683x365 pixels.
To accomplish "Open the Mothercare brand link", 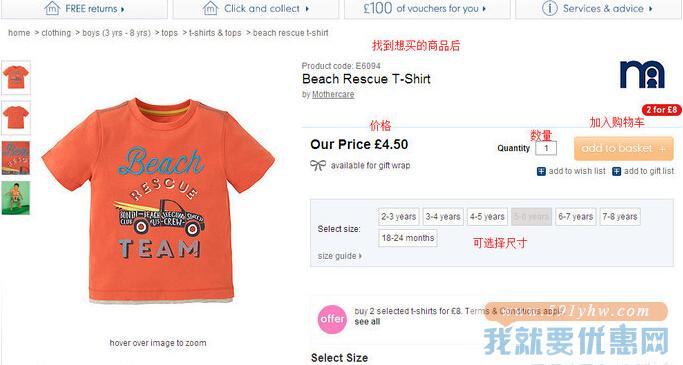I will pyautogui.click(x=333, y=95).
